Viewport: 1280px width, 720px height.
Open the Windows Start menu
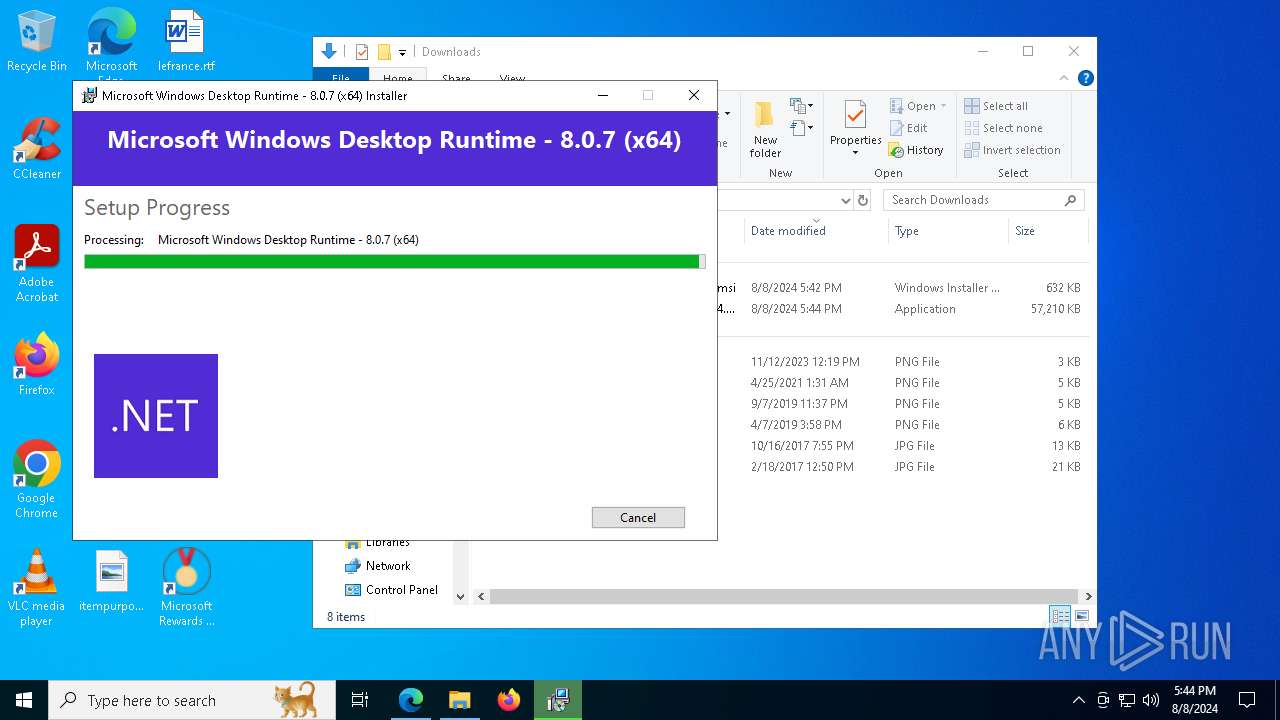click(24, 700)
